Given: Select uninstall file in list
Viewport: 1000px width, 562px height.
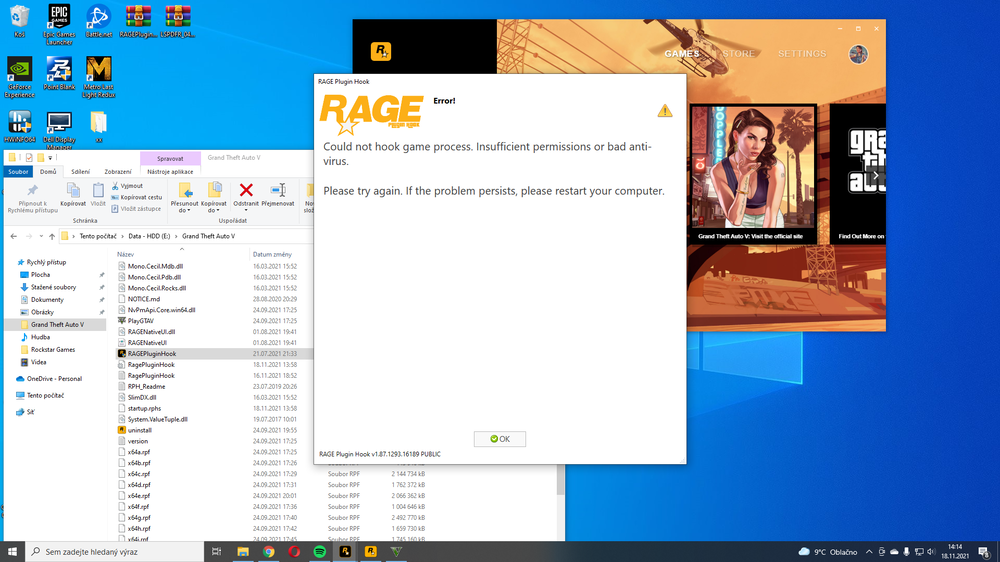Looking at the screenshot, I should [139, 430].
